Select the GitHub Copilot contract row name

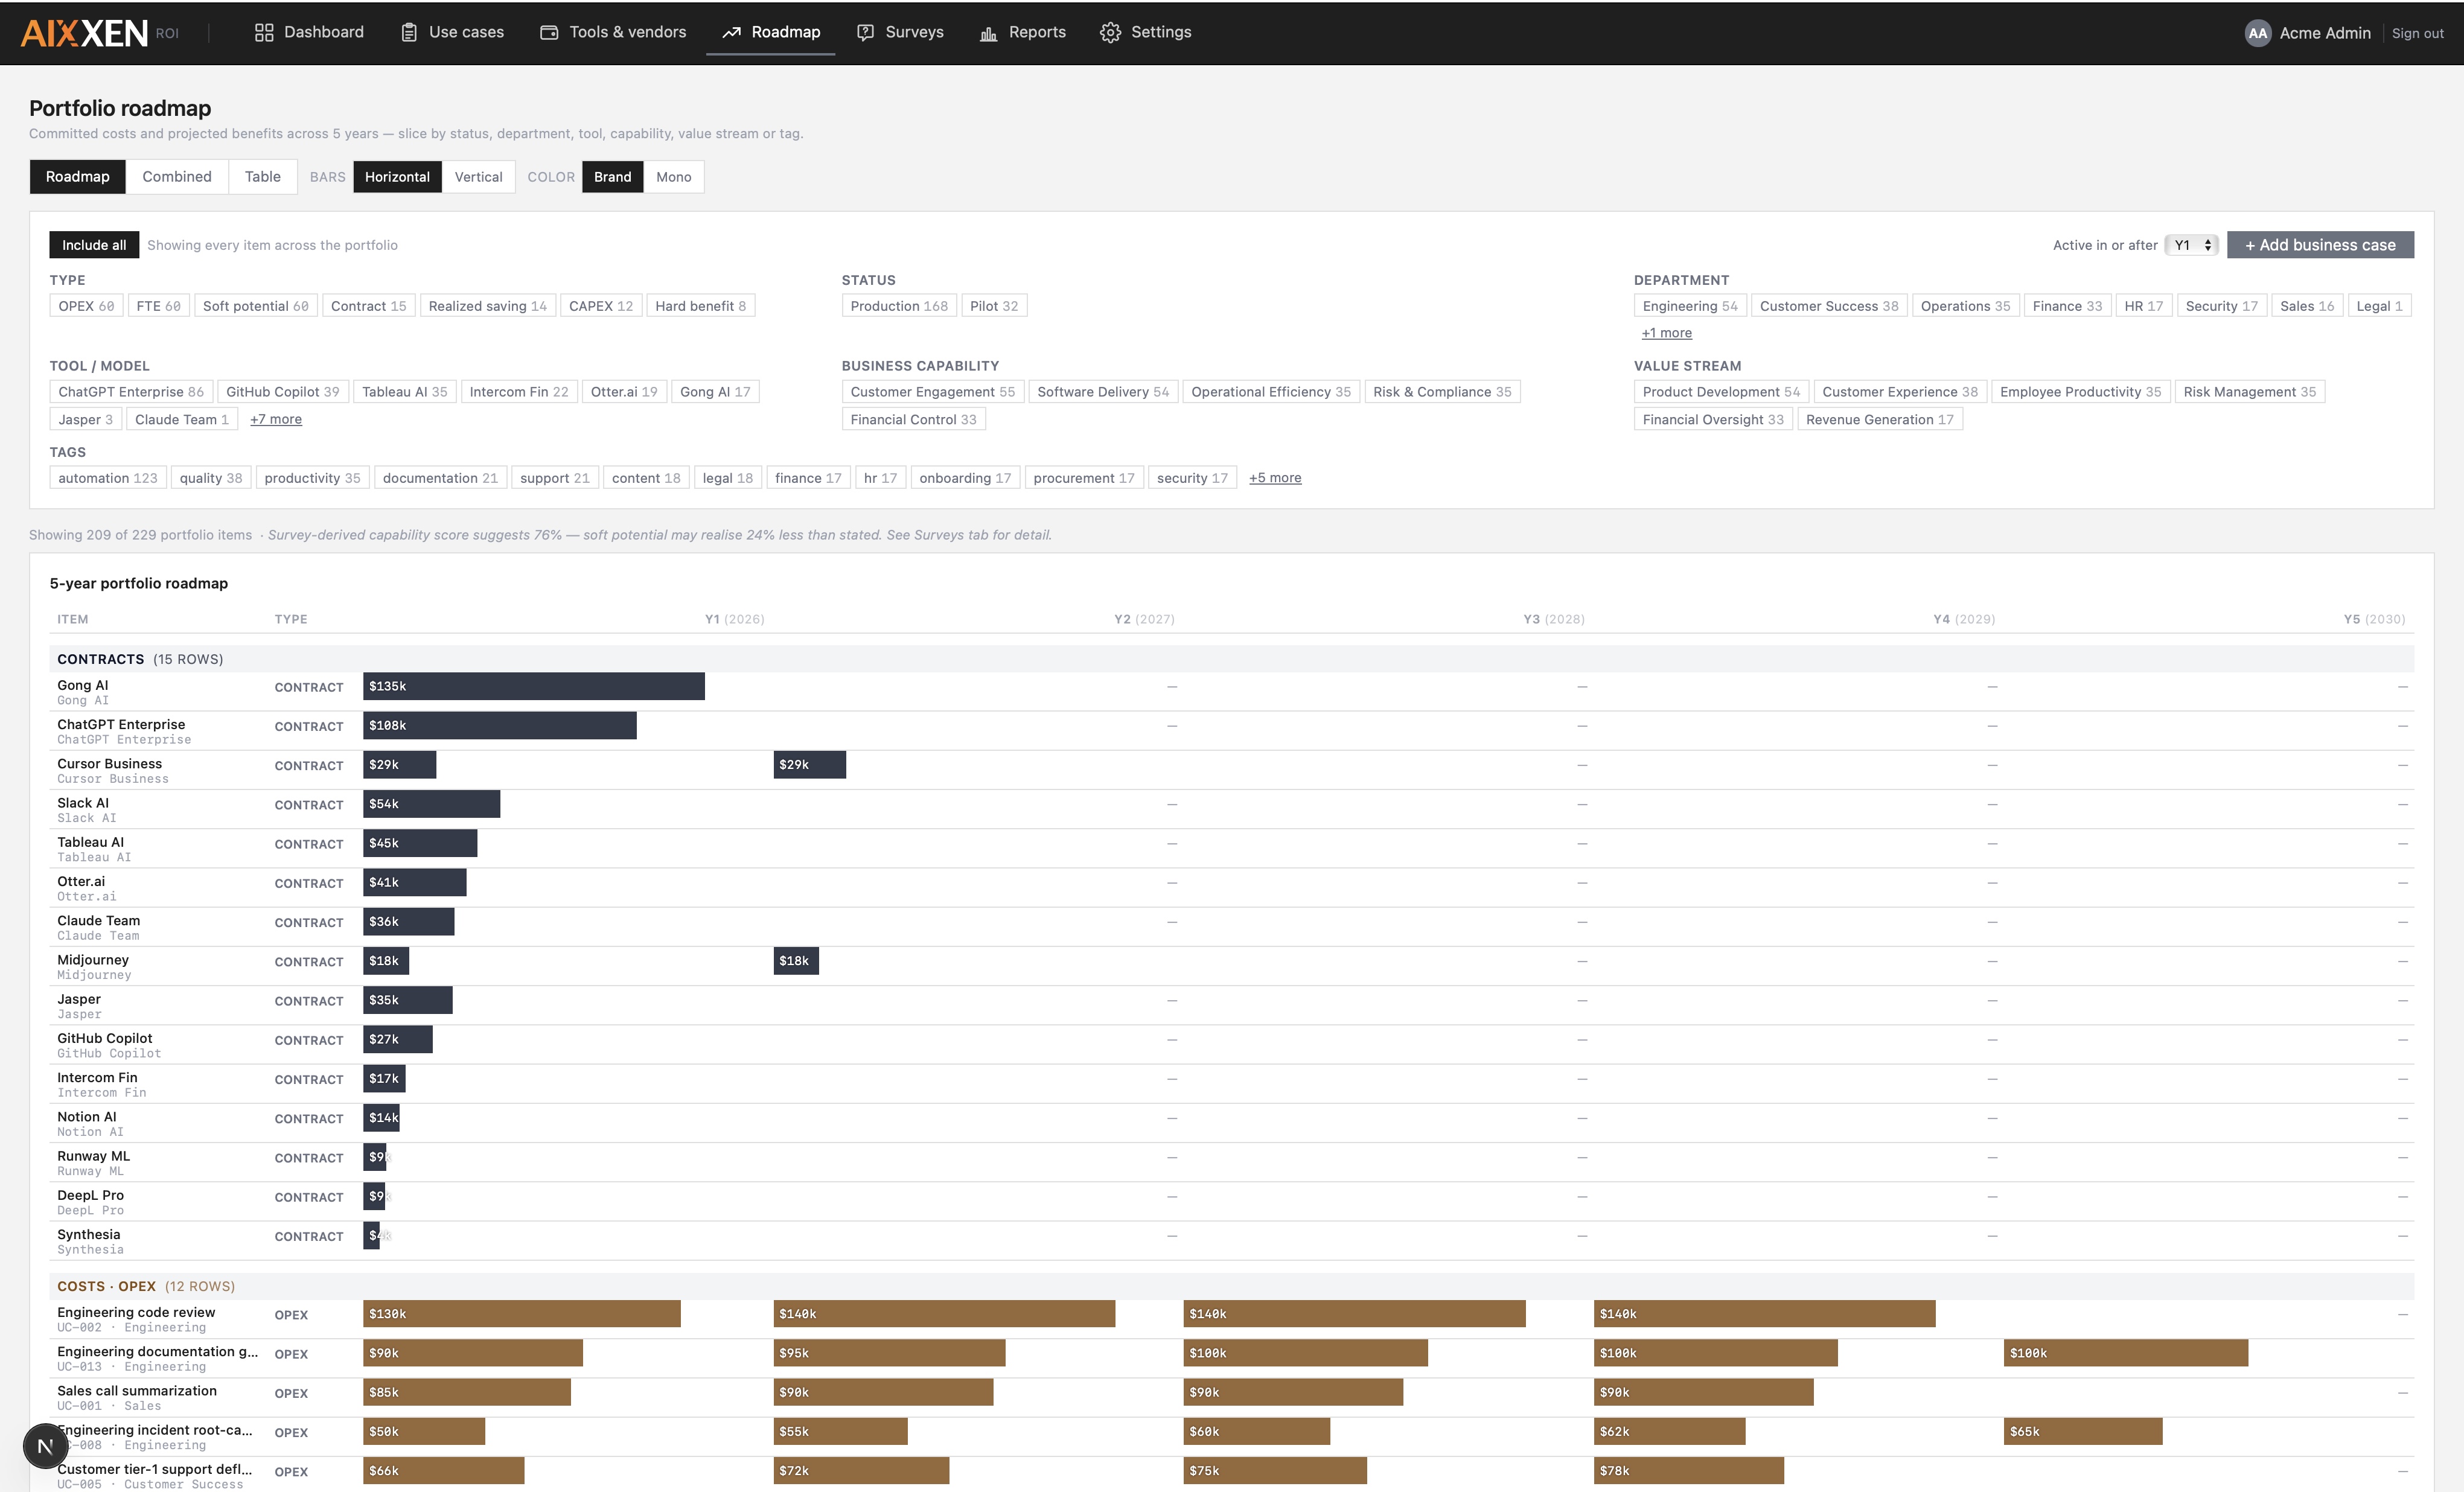coord(105,1038)
